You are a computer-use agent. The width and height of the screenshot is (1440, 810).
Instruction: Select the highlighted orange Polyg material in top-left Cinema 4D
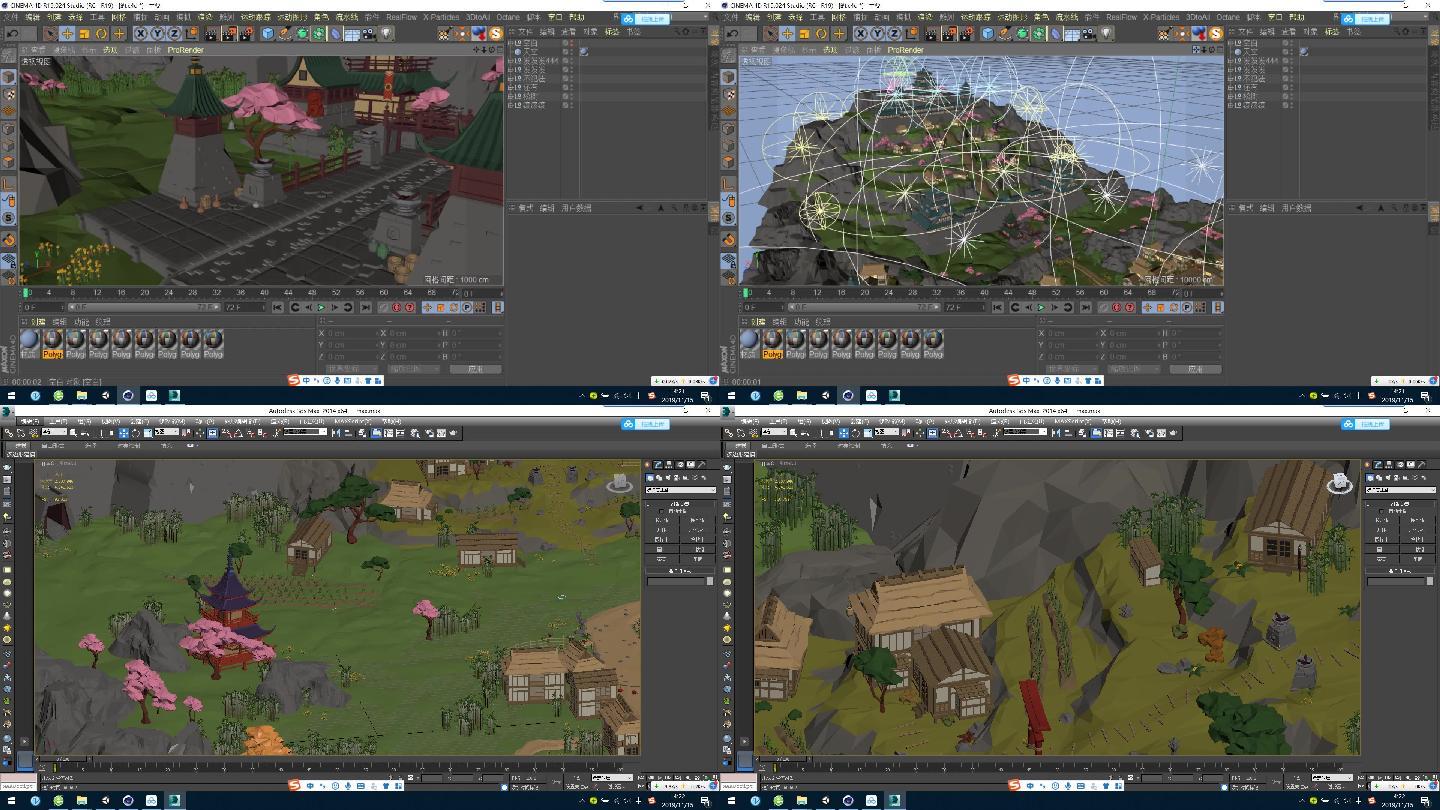[52, 342]
